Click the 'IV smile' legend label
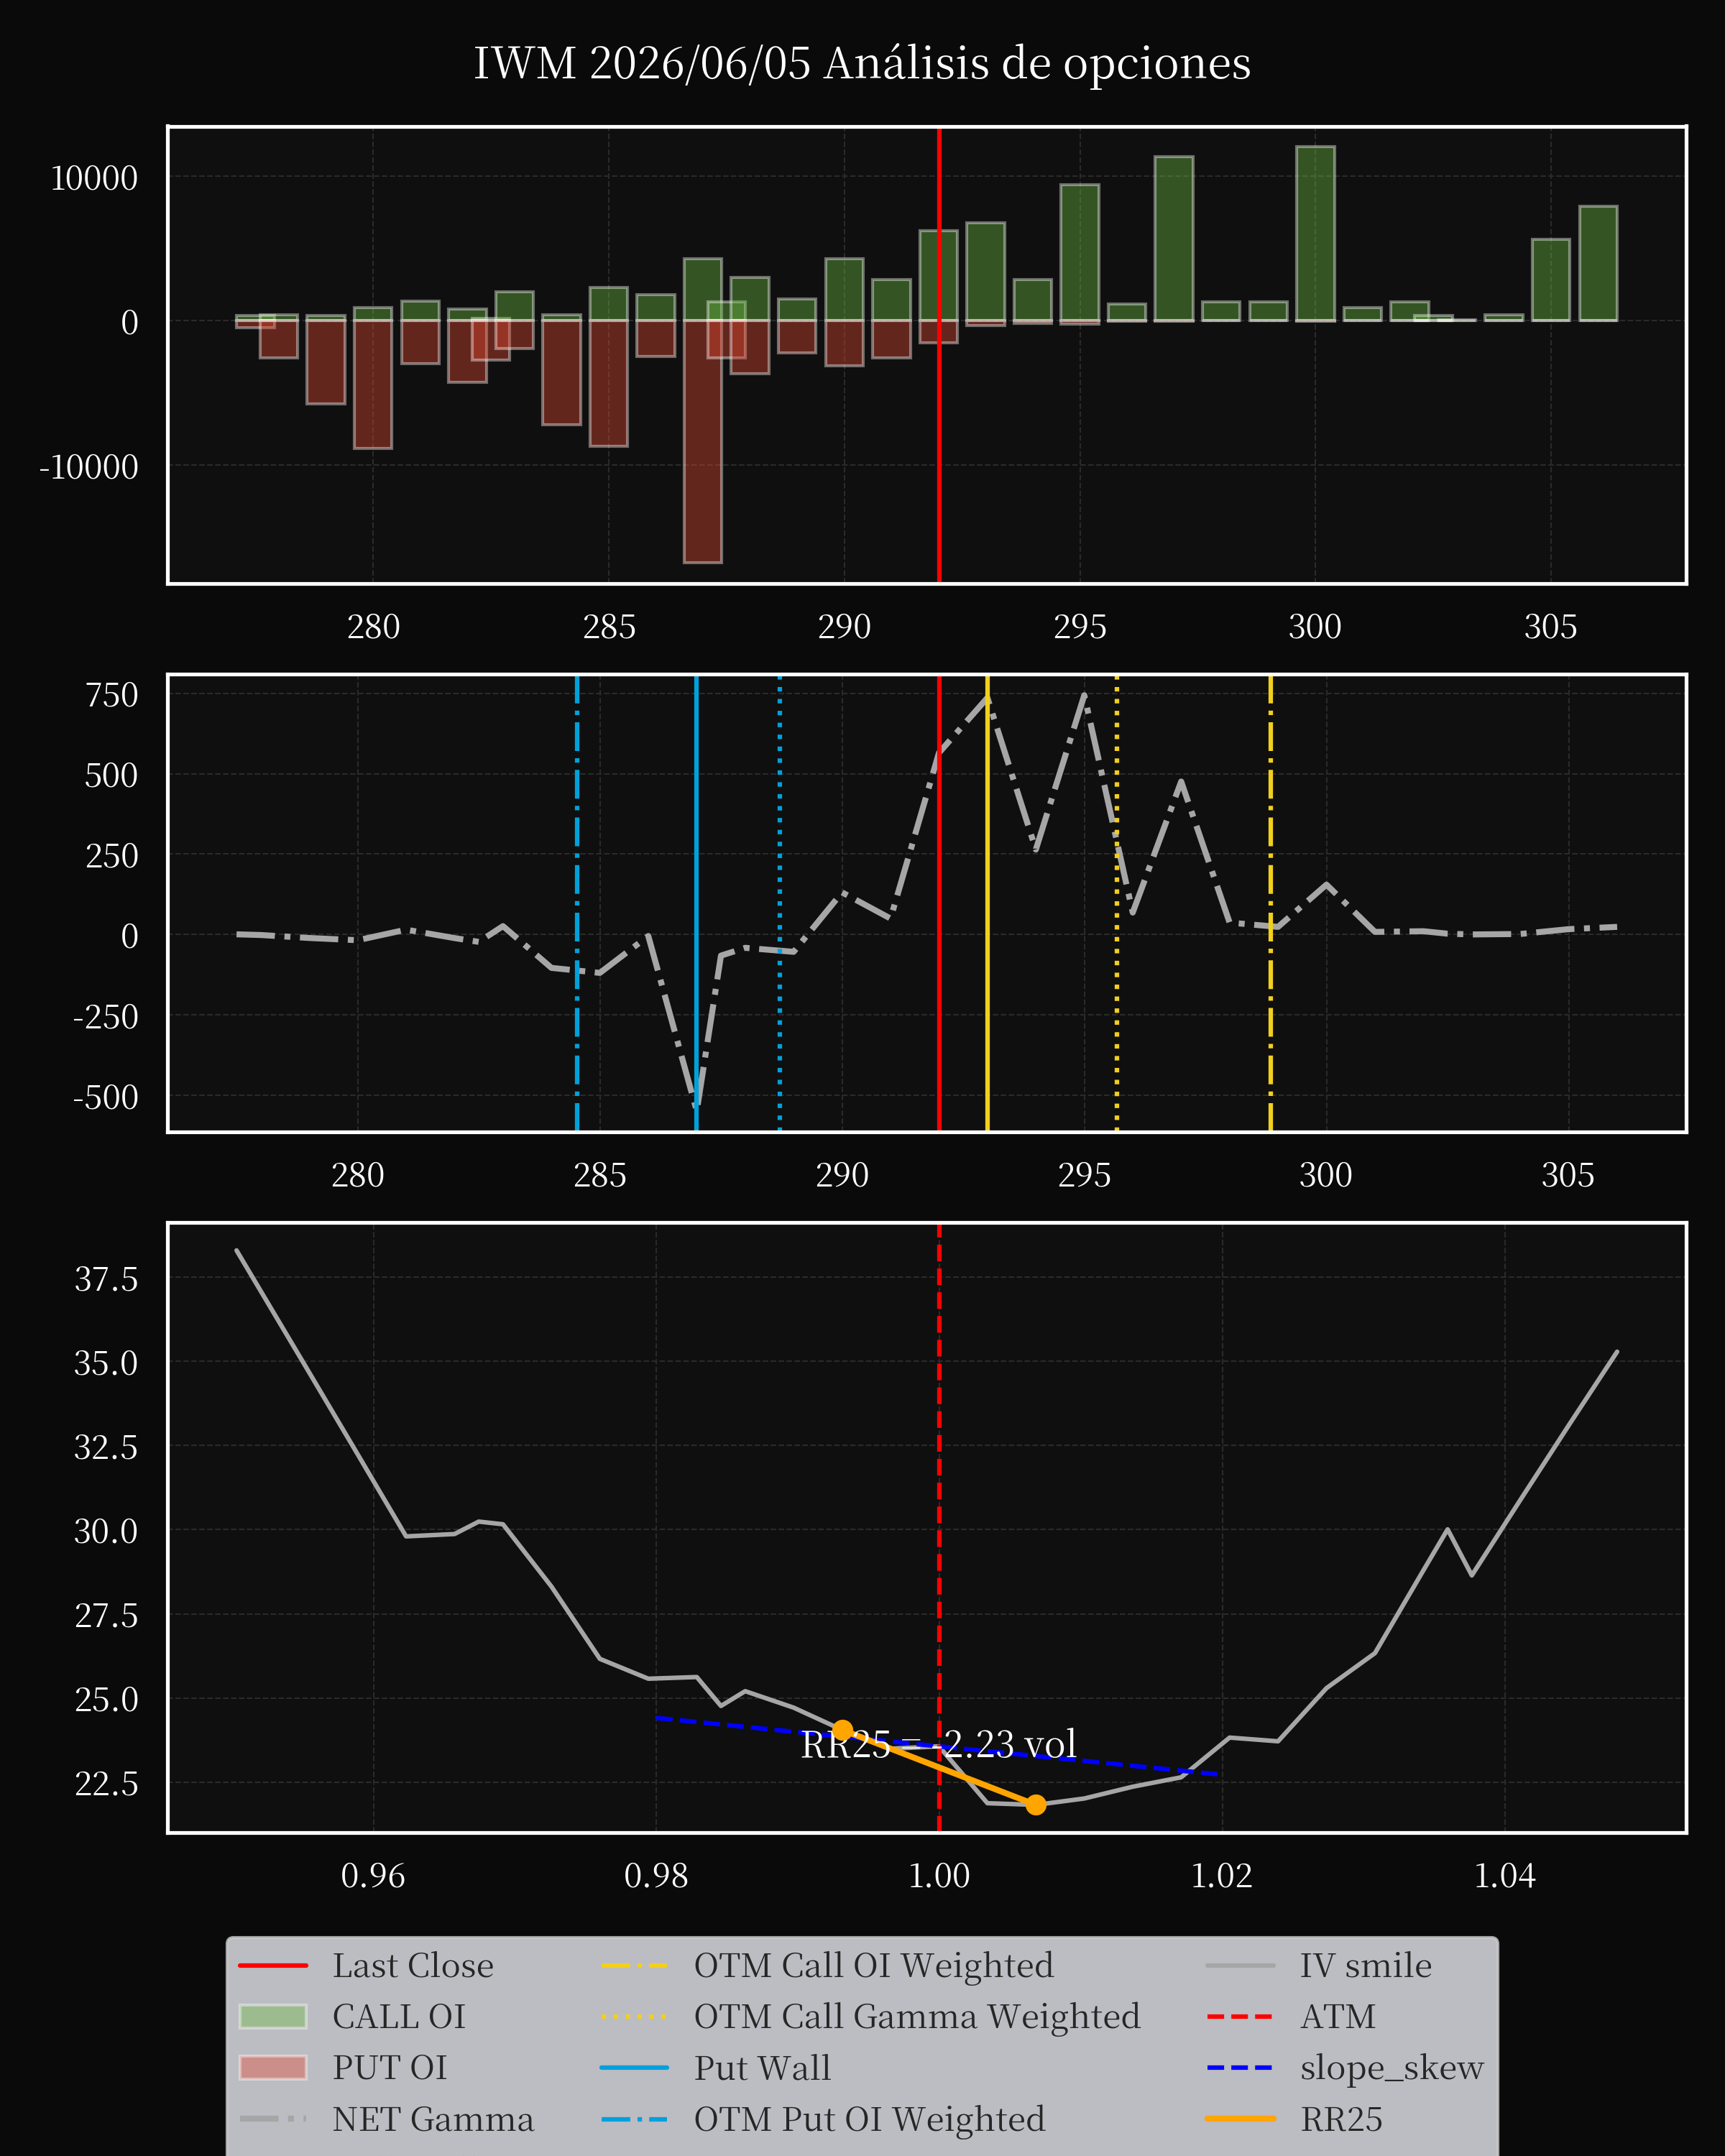The height and width of the screenshot is (2156, 1725). 1366,1965
